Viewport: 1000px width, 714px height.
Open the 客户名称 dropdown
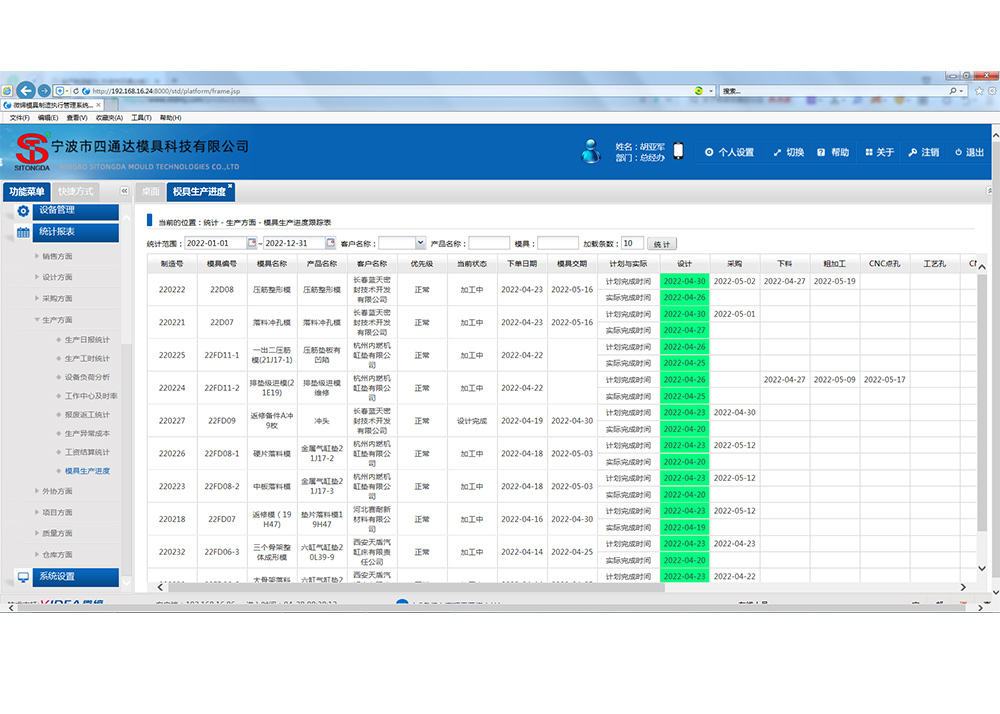(x=420, y=243)
